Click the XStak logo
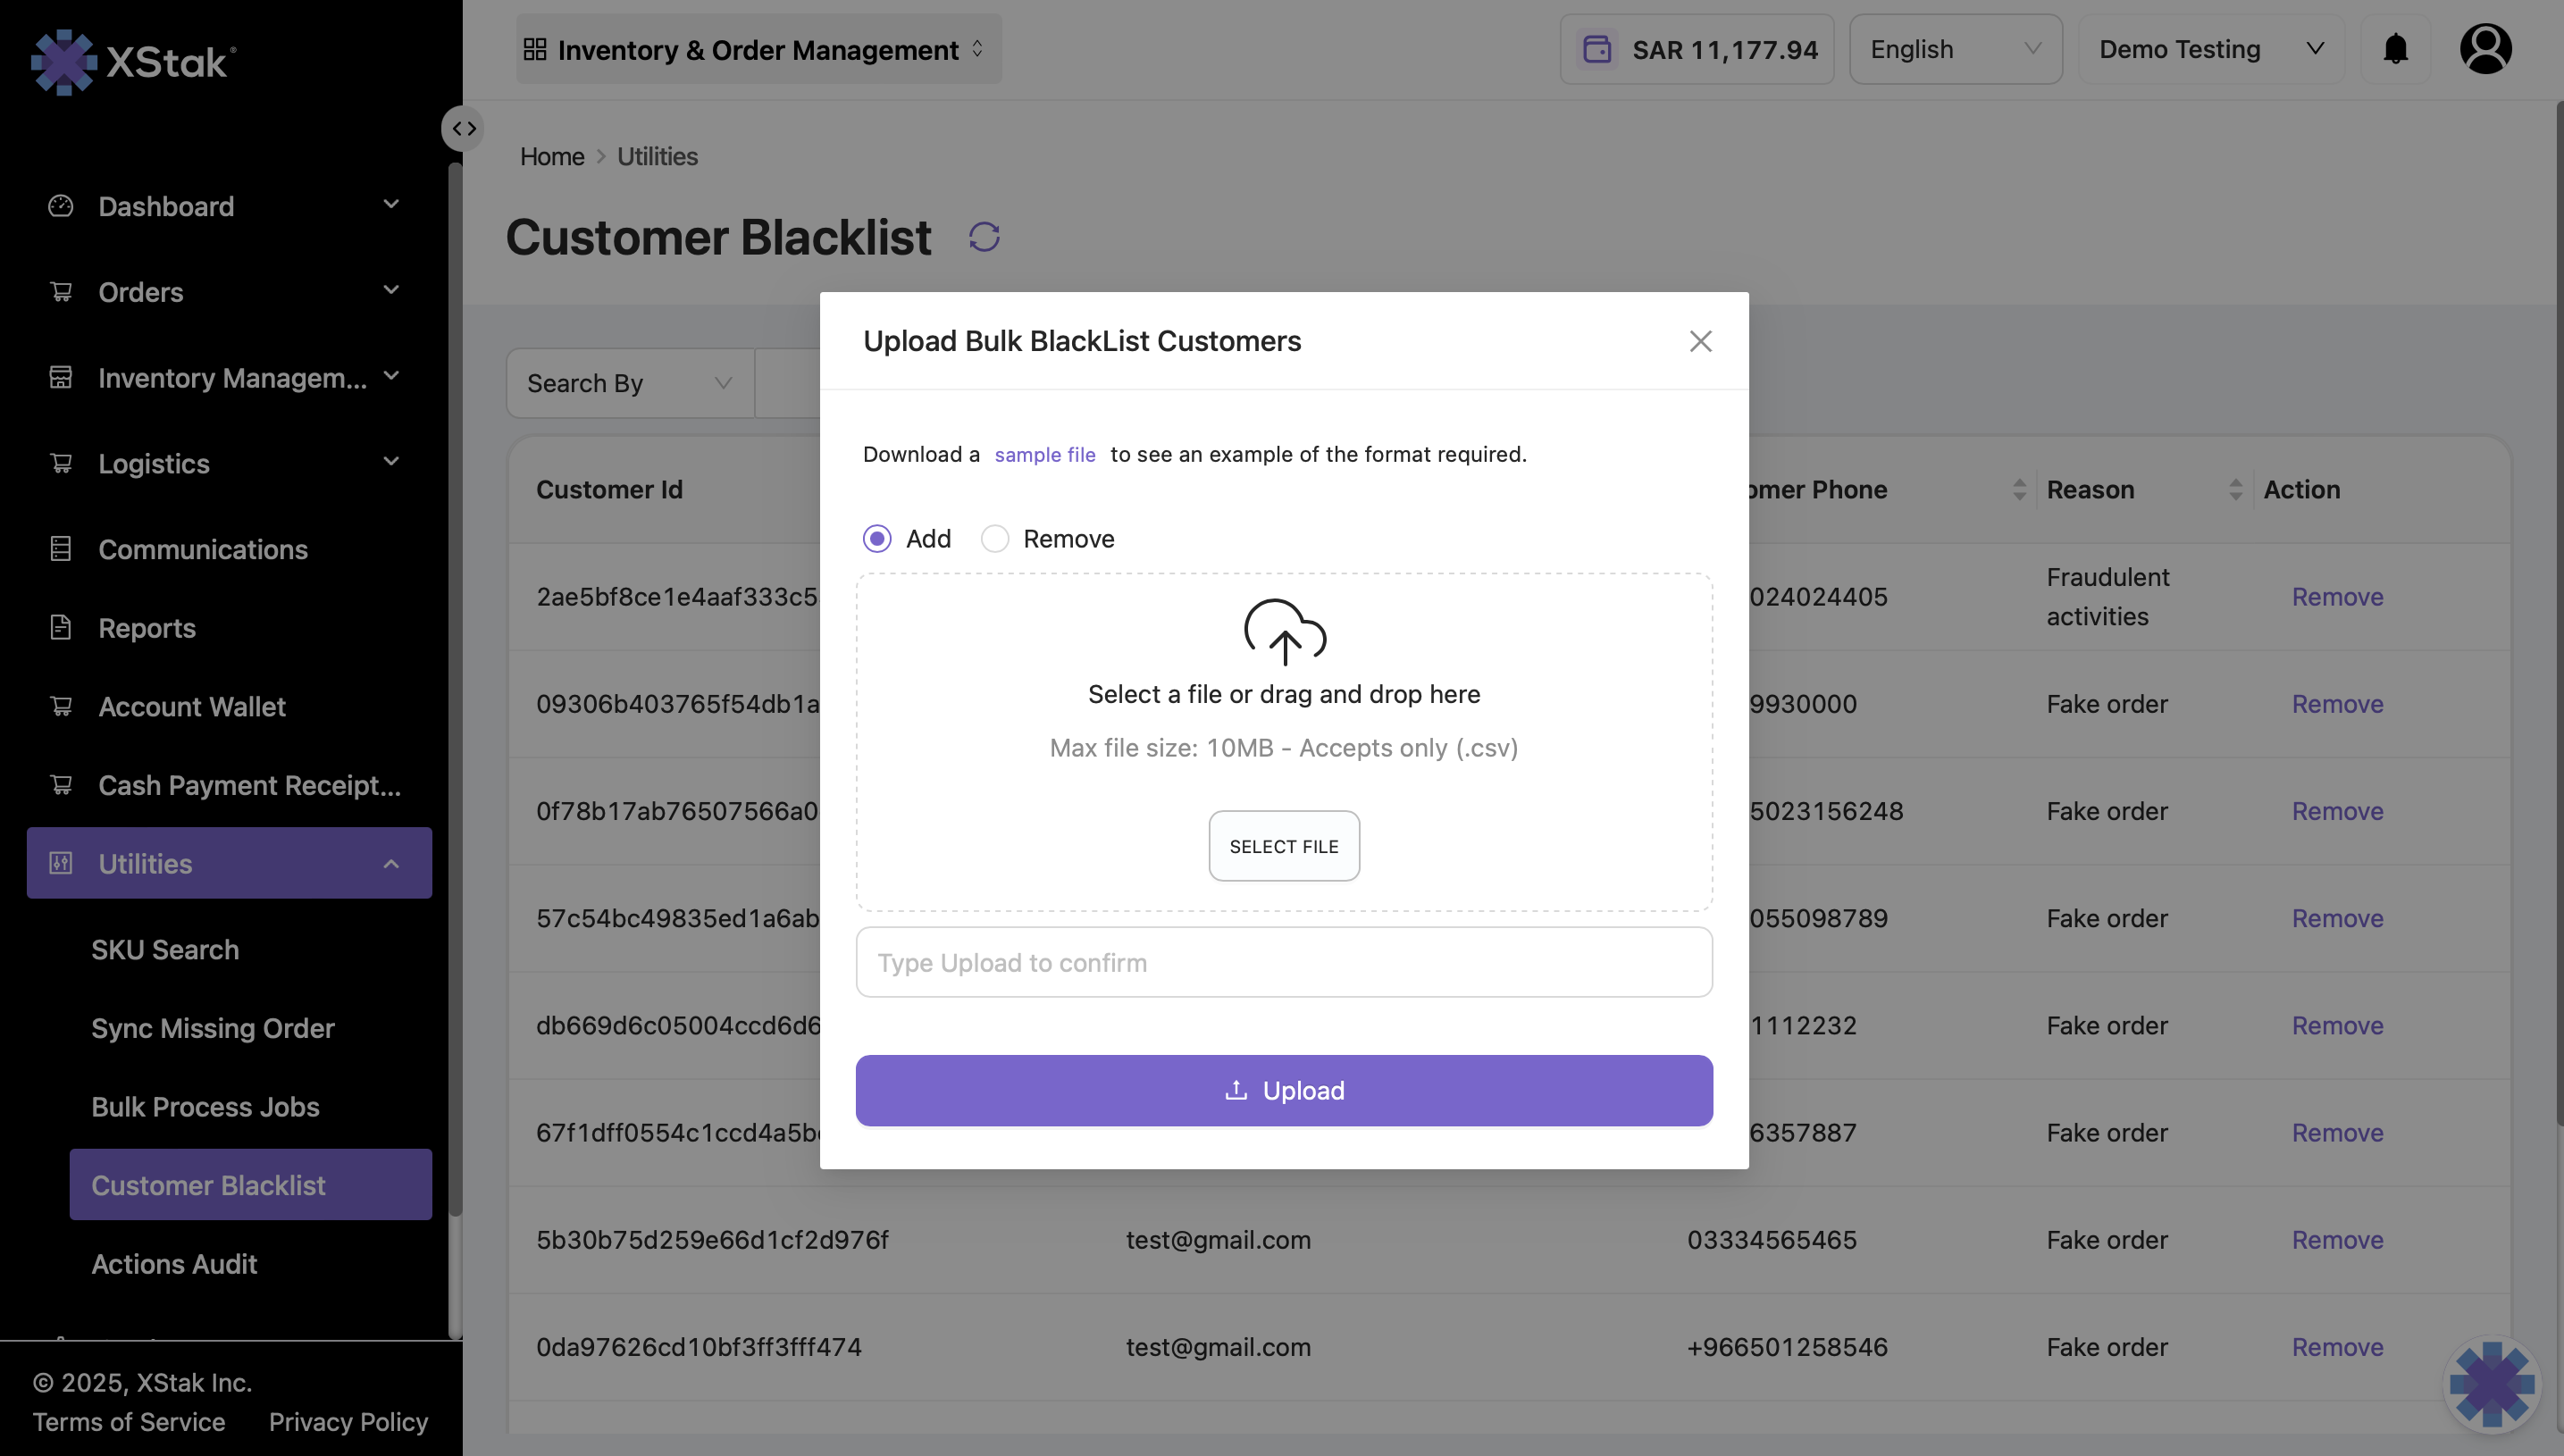This screenshot has width=2564, height=1456. point(133,62)
